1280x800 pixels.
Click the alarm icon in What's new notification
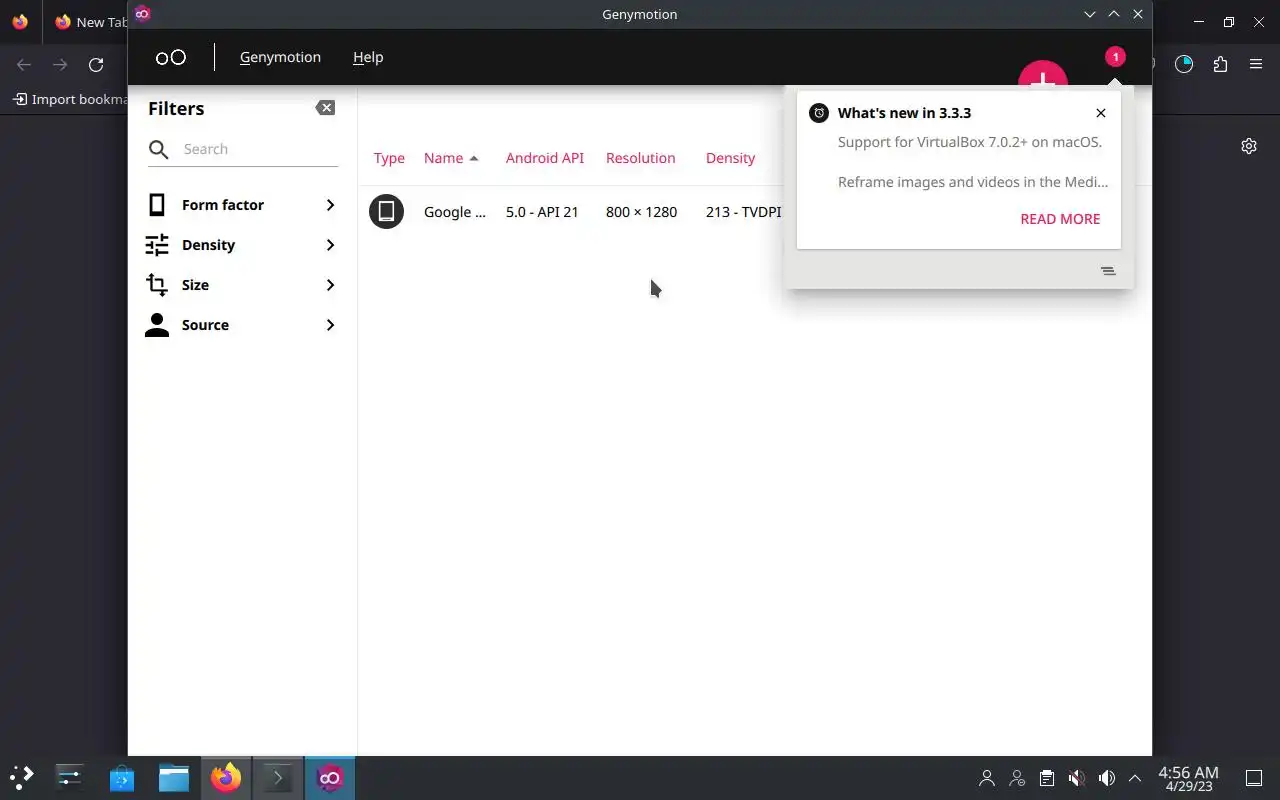click(819, 113)
